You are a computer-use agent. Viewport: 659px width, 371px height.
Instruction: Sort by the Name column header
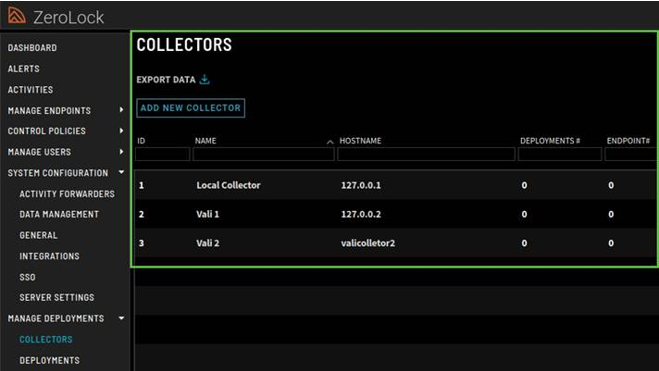[x=206, y=141]
